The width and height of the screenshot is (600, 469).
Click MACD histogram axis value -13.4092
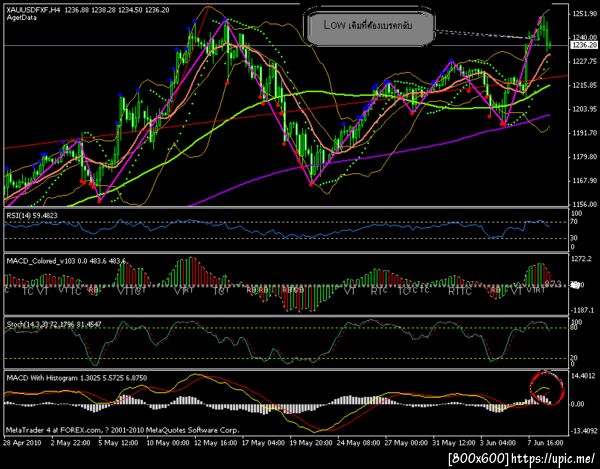point(582,430)
